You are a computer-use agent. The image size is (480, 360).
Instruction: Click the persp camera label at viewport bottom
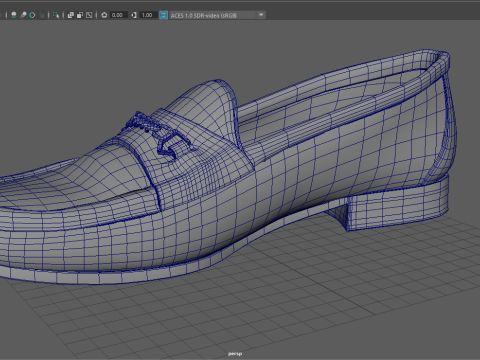point(235,354)
